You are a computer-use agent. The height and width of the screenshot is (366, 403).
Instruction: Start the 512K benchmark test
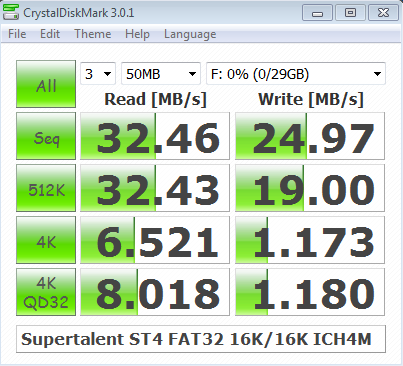tap(46, 188)
